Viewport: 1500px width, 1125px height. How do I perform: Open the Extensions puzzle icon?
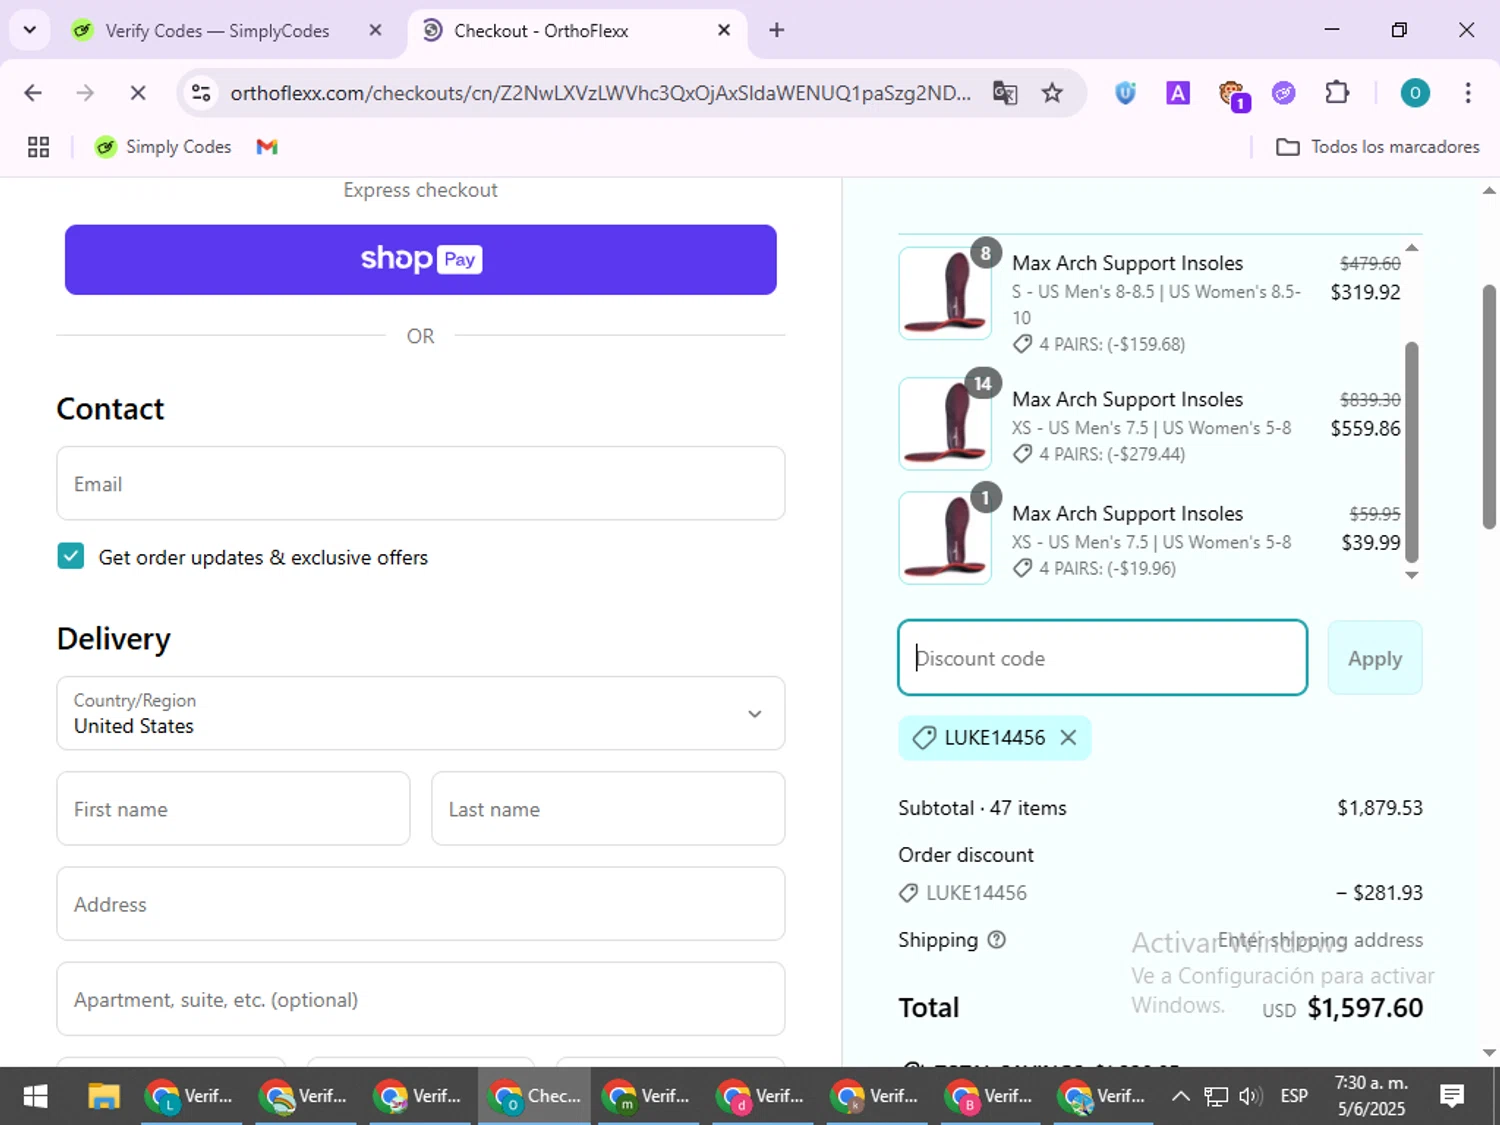pos(1337,93)
